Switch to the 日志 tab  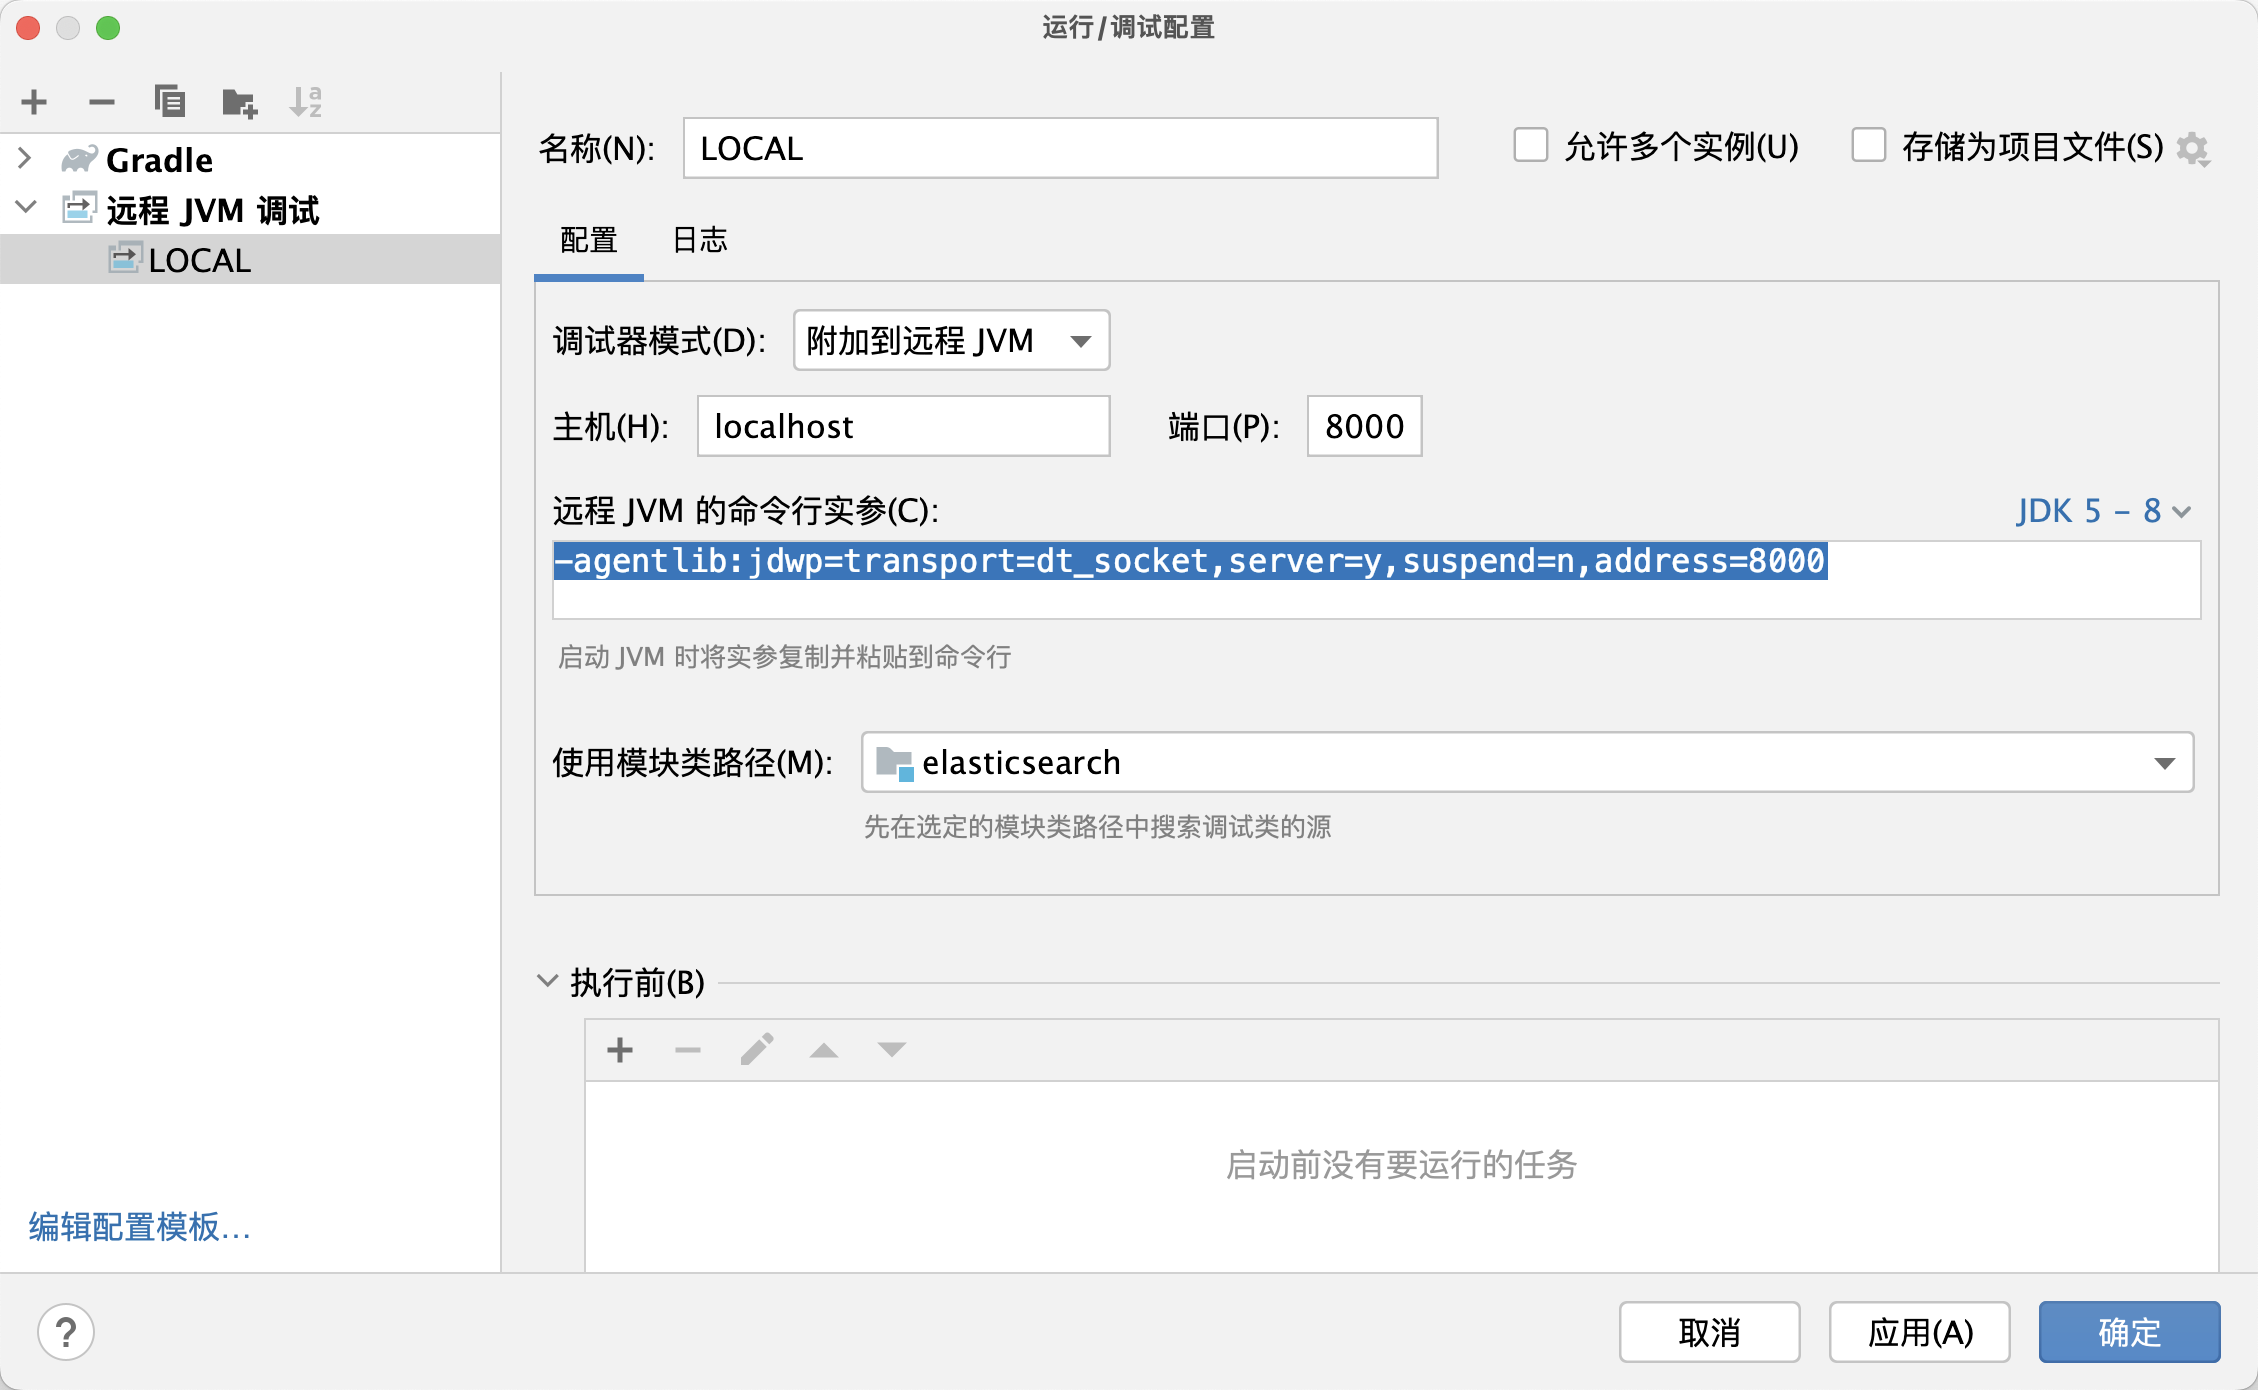click(700, 240)
